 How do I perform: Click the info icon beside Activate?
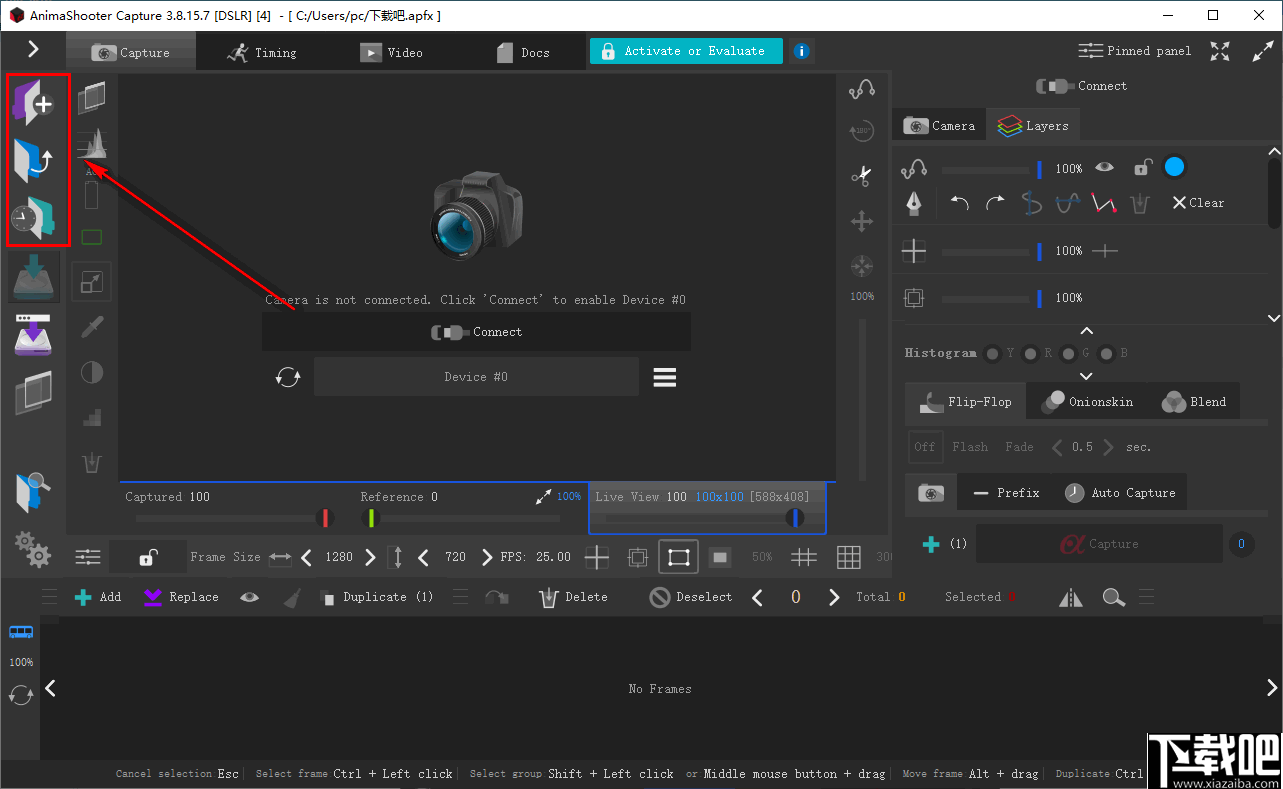point(801,52)
